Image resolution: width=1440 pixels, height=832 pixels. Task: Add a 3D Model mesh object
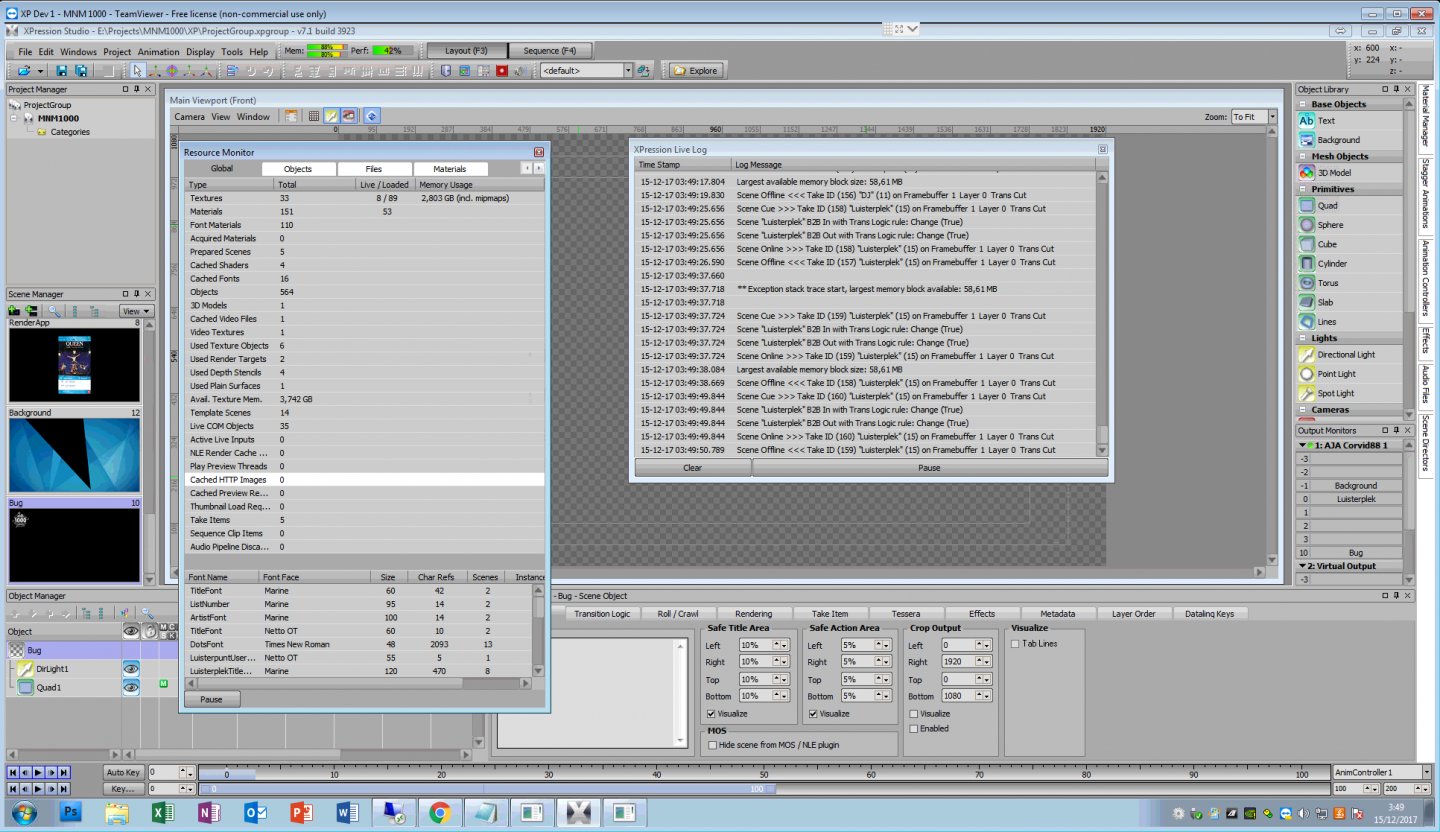tap(1332, 173)
